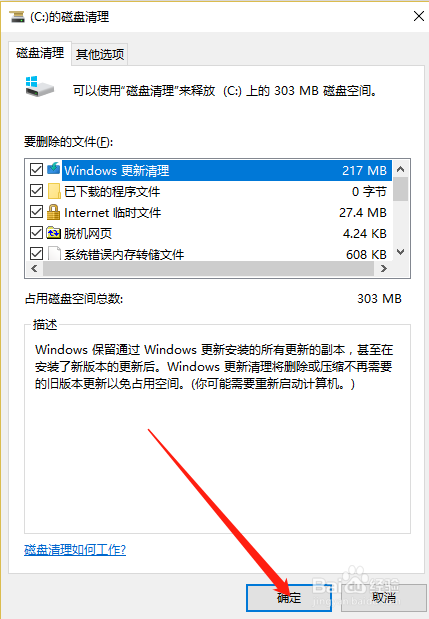
Task: Toggle the 脱机网页 checkbox
Action: pos(36,233)
